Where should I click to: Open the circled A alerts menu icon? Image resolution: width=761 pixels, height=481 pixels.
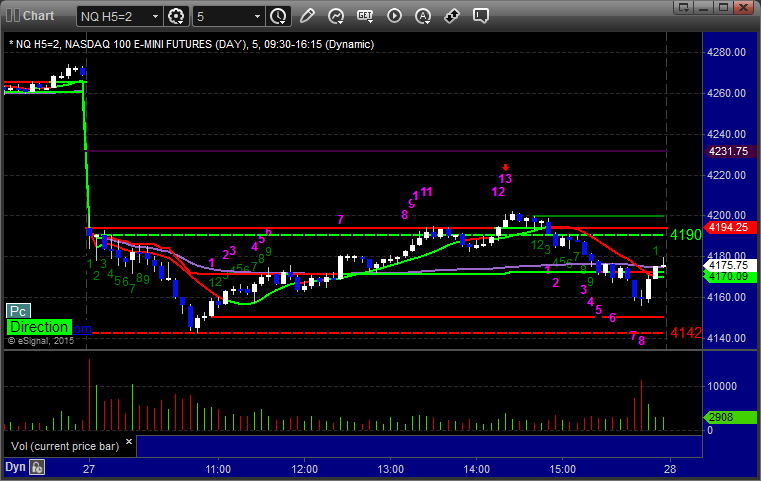423,16
